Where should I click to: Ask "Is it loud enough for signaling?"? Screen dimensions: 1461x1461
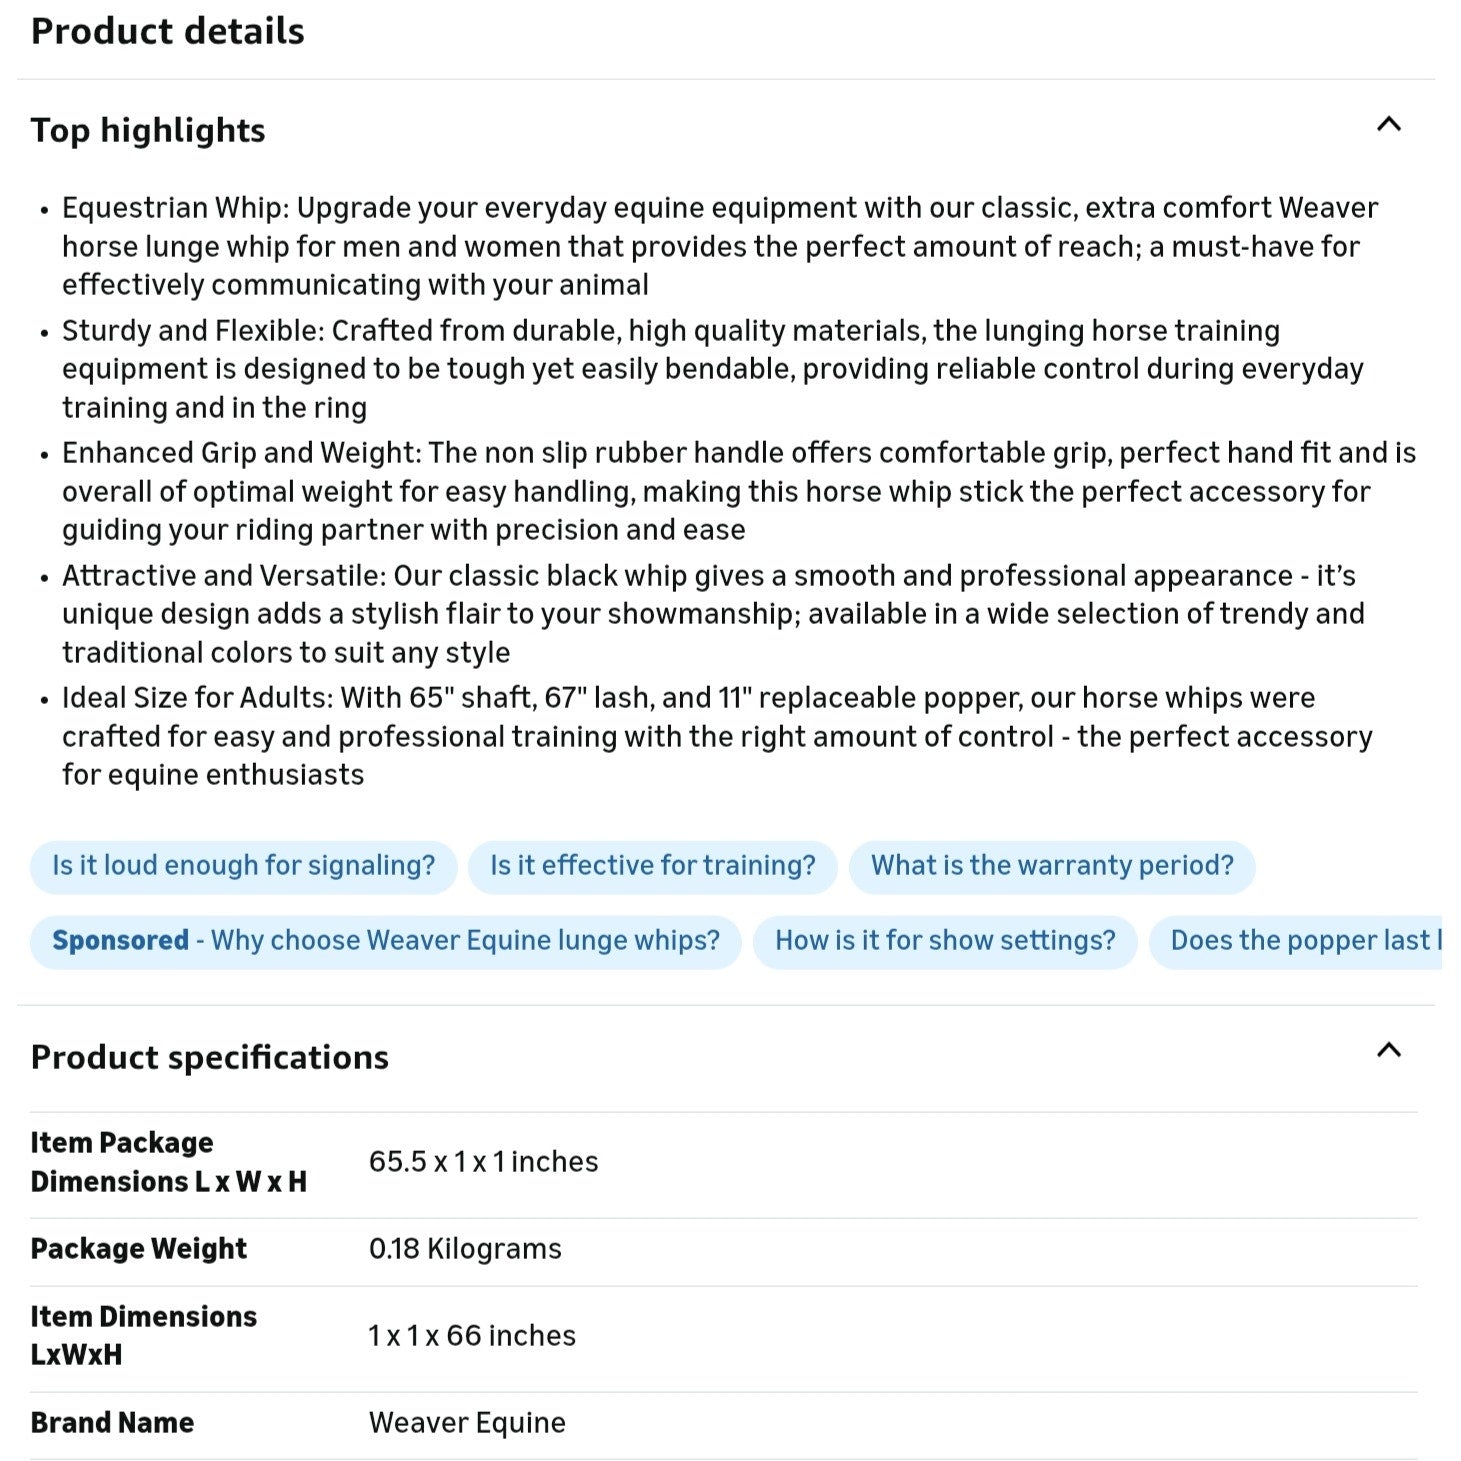[x=243, y=866]
